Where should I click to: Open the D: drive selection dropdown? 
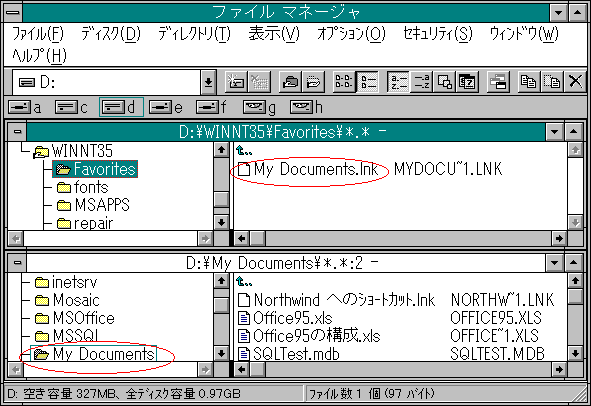point(208,82)
